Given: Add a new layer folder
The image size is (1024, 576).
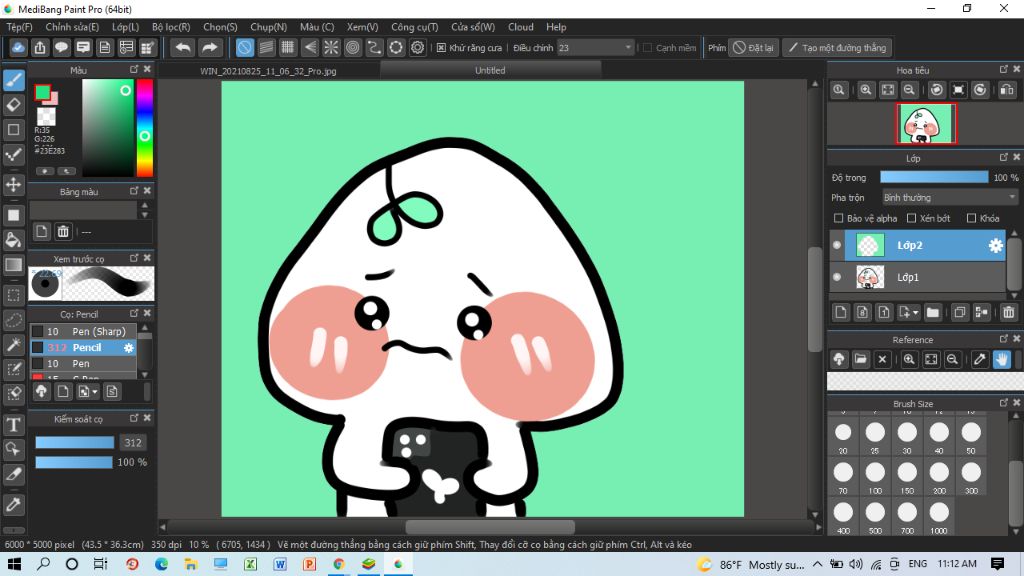Looking at the screenshot, I should coord(933,313).
